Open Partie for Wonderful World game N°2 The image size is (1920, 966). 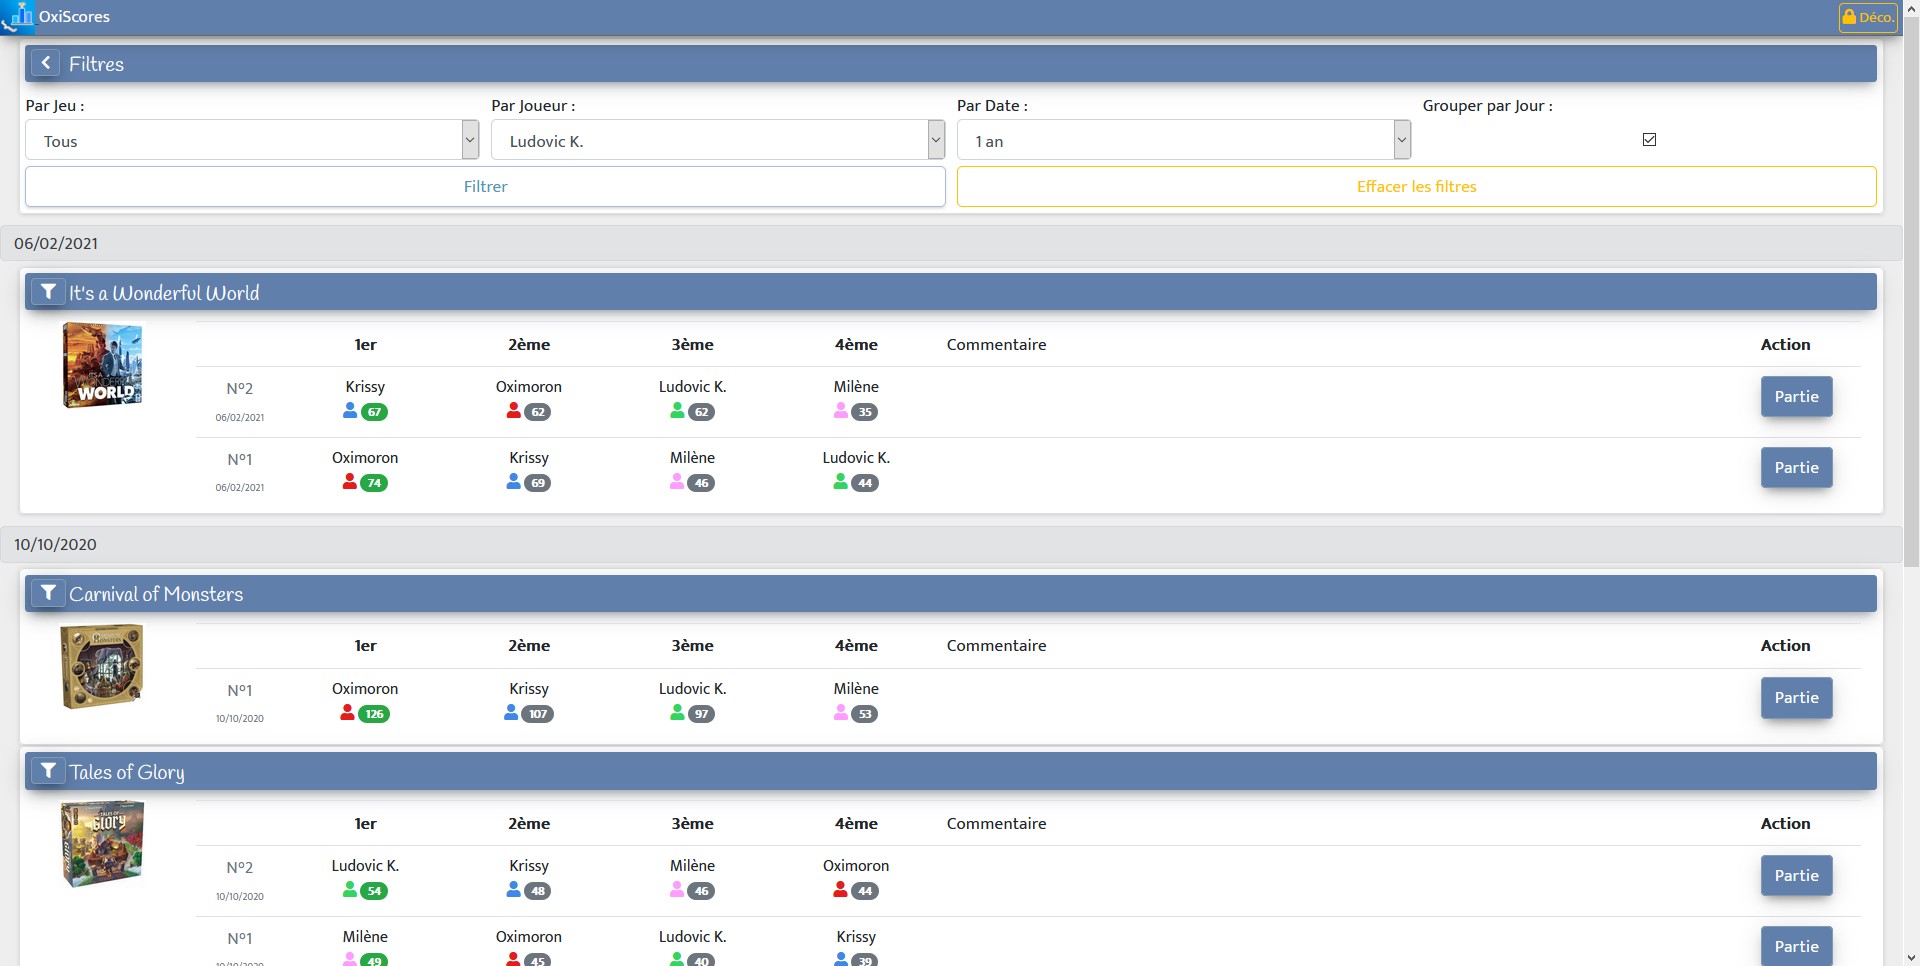tap(1796, 396)
